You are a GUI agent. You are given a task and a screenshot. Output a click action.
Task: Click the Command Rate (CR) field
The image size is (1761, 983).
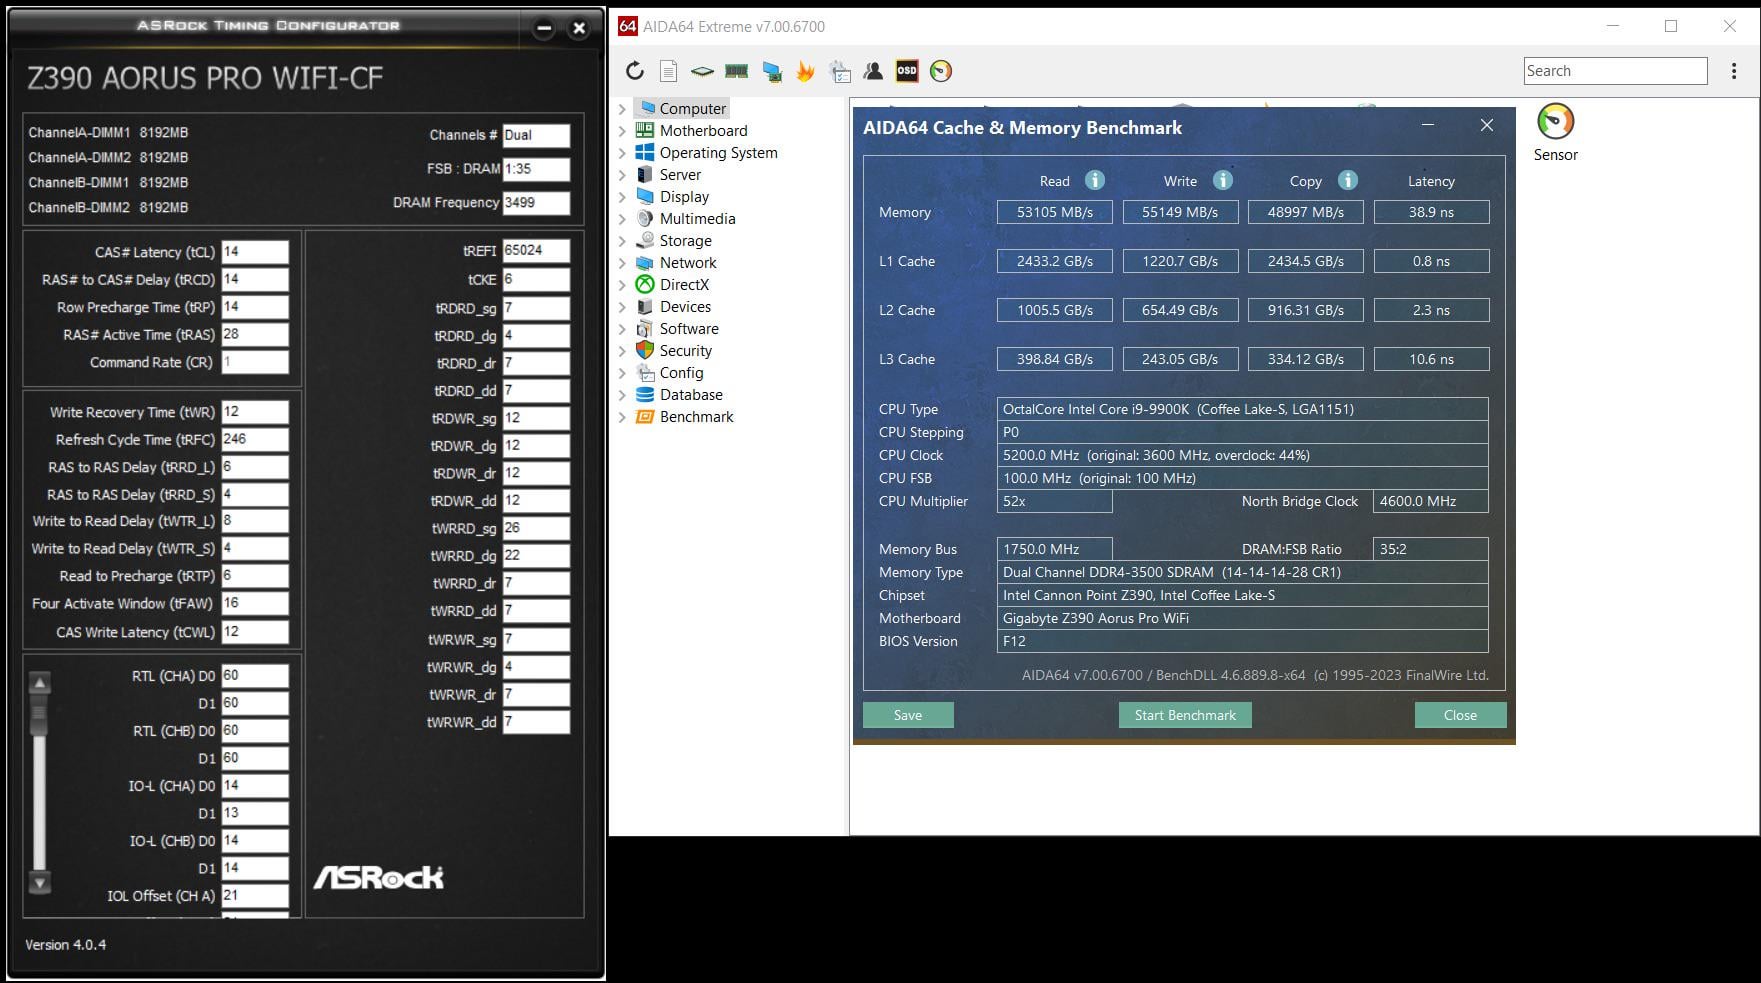[x=255, y=362]
